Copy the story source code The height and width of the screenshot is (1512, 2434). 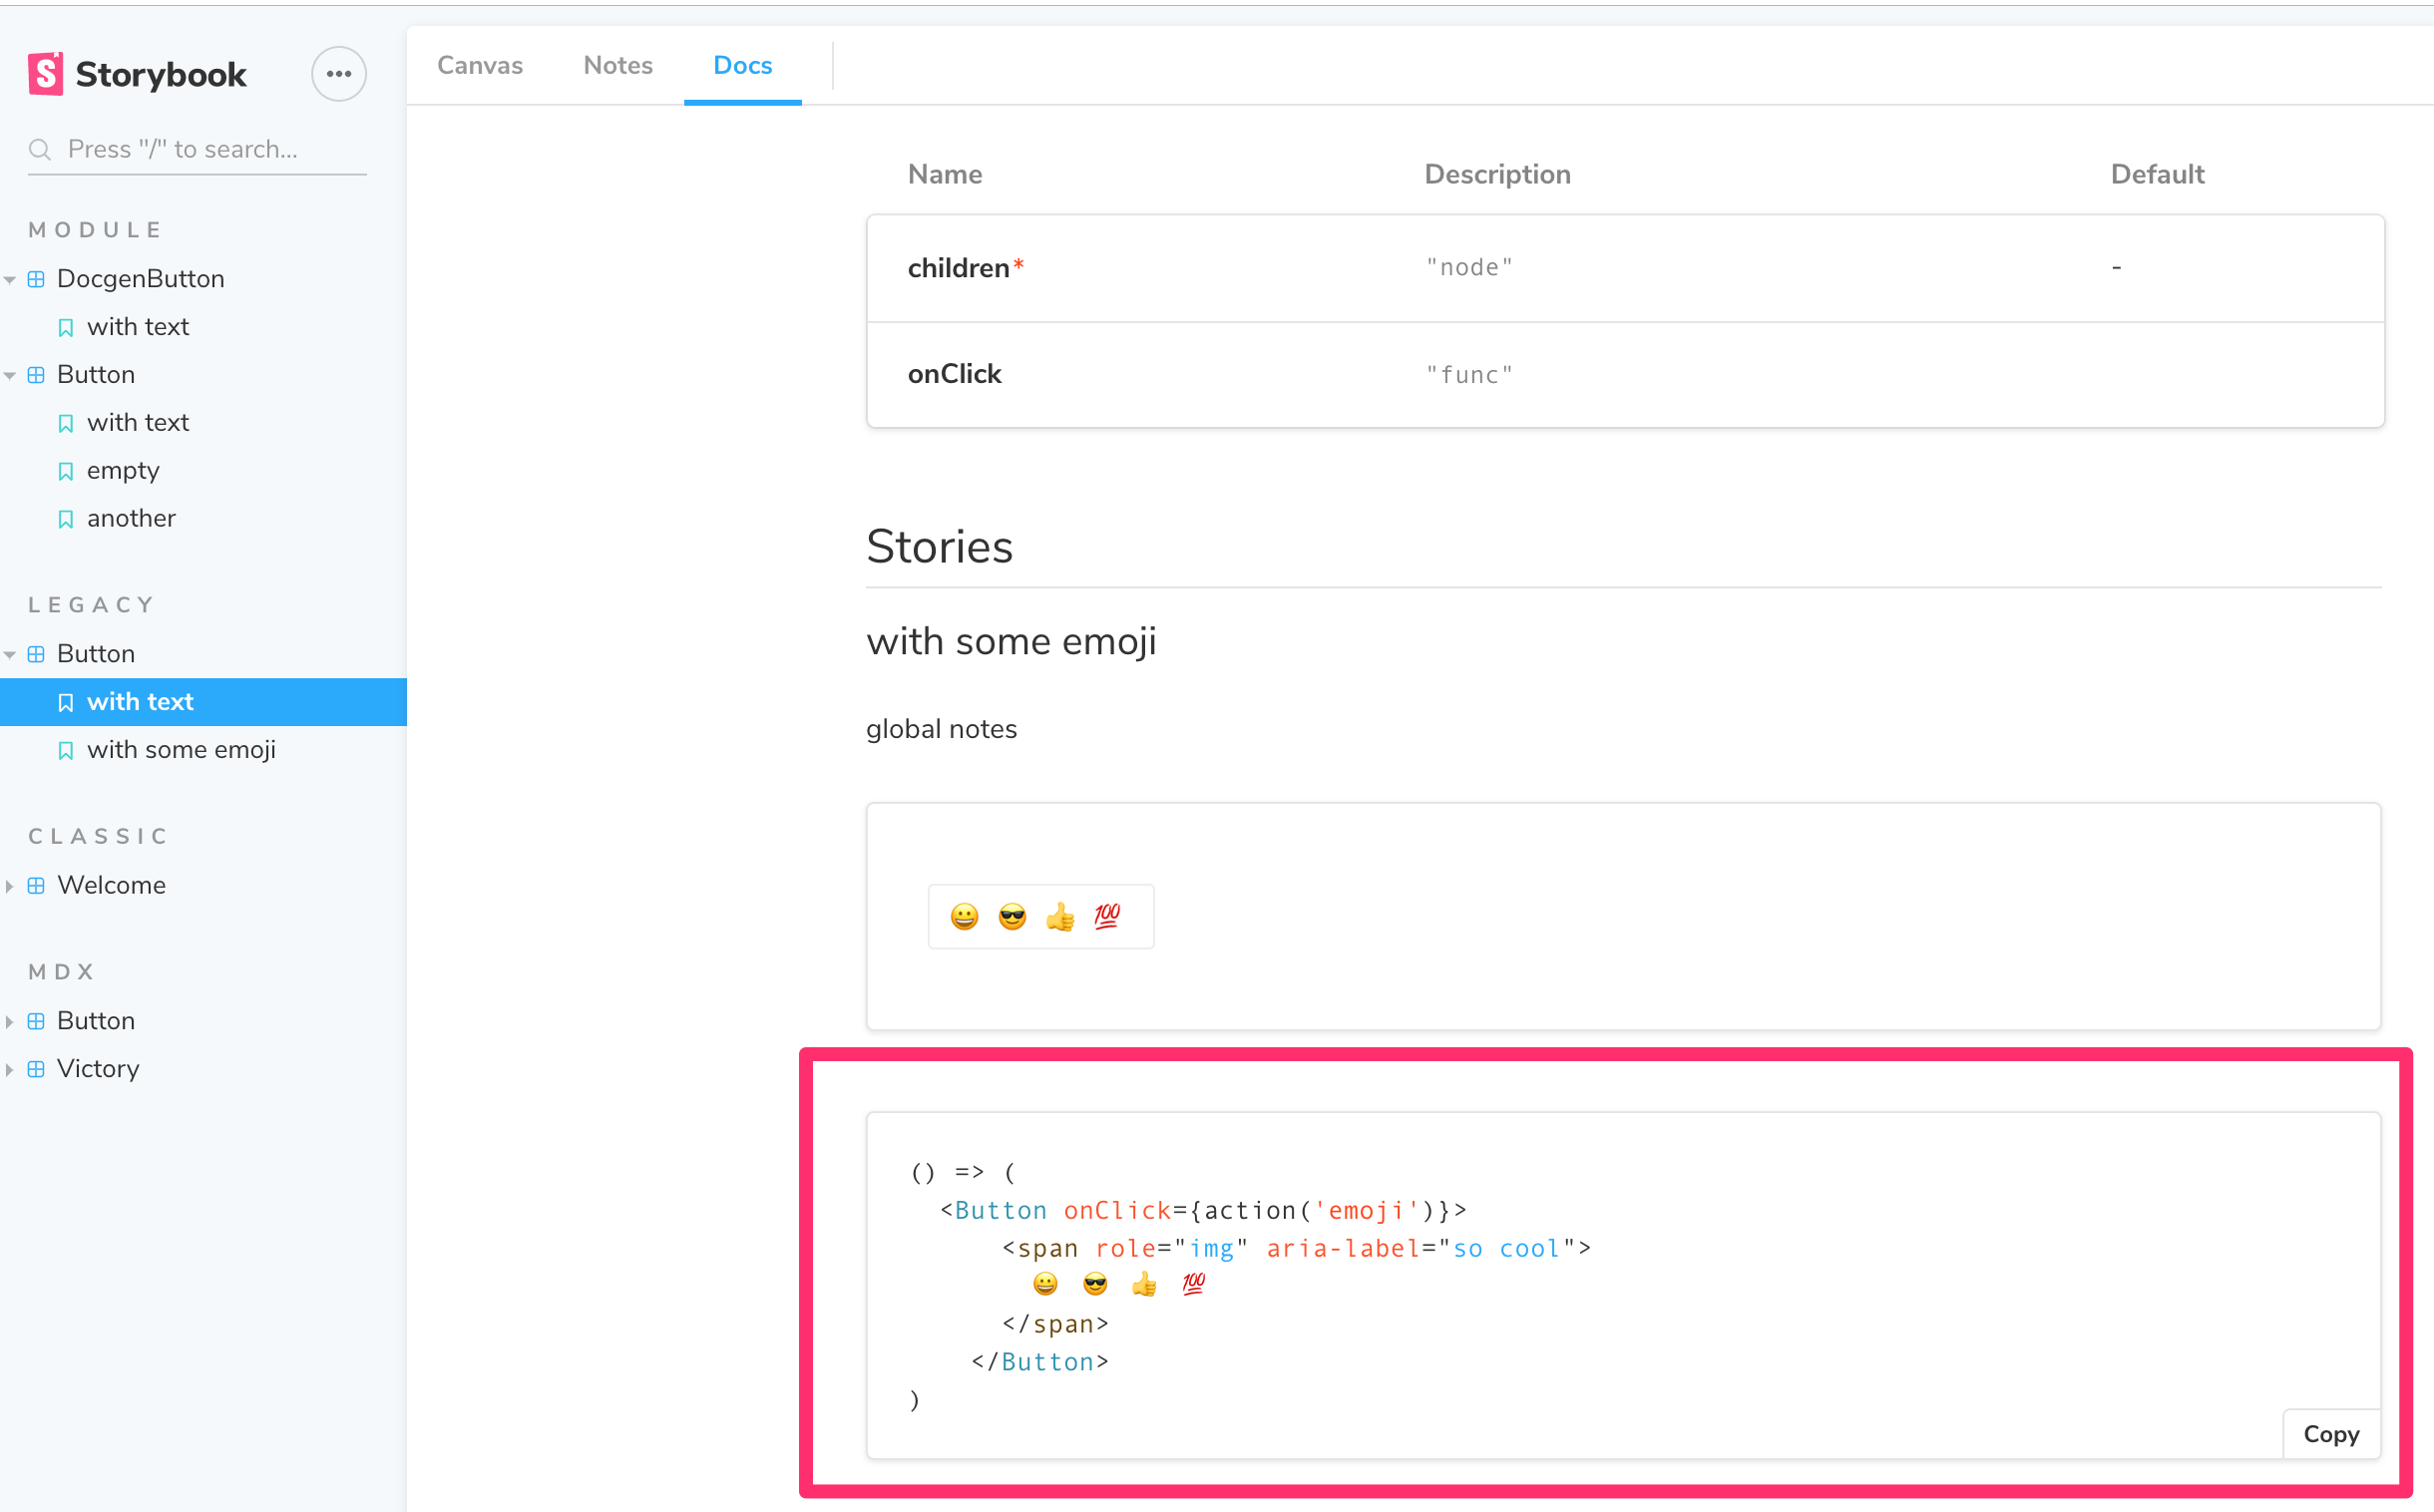(x=2330, y=1434)
